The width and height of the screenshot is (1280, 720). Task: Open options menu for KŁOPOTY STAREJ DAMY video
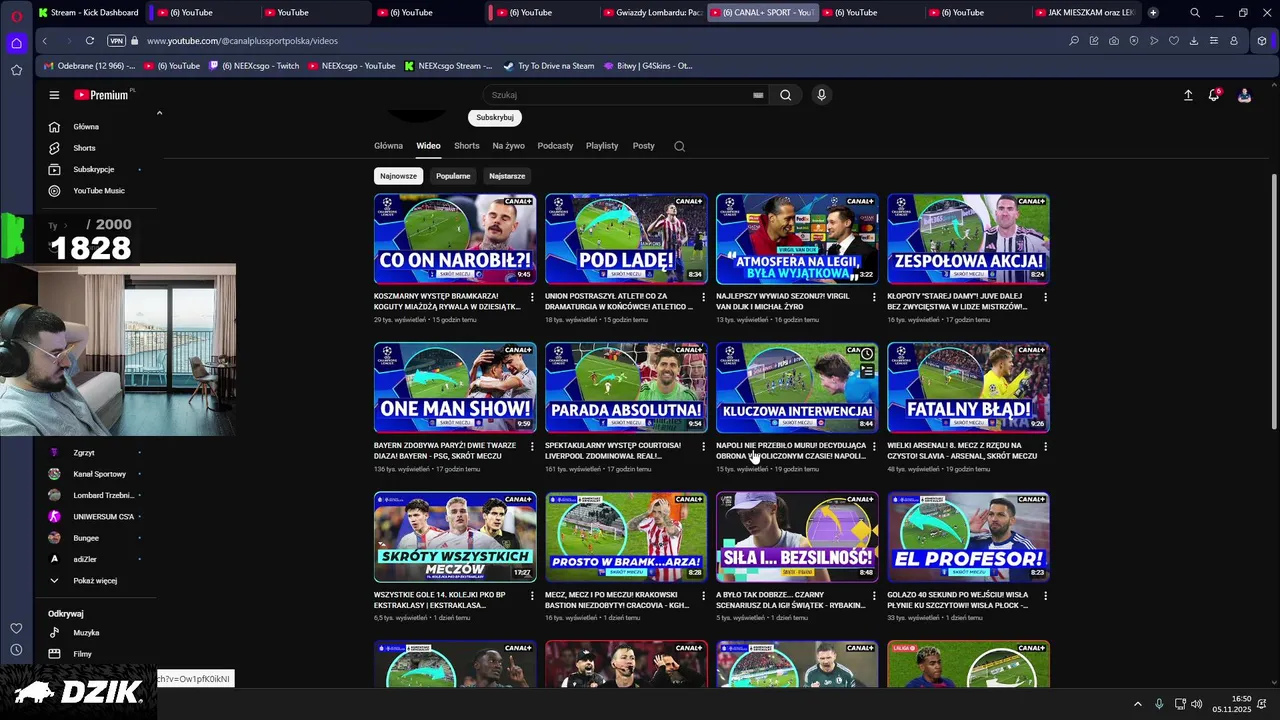point(1045,297)
